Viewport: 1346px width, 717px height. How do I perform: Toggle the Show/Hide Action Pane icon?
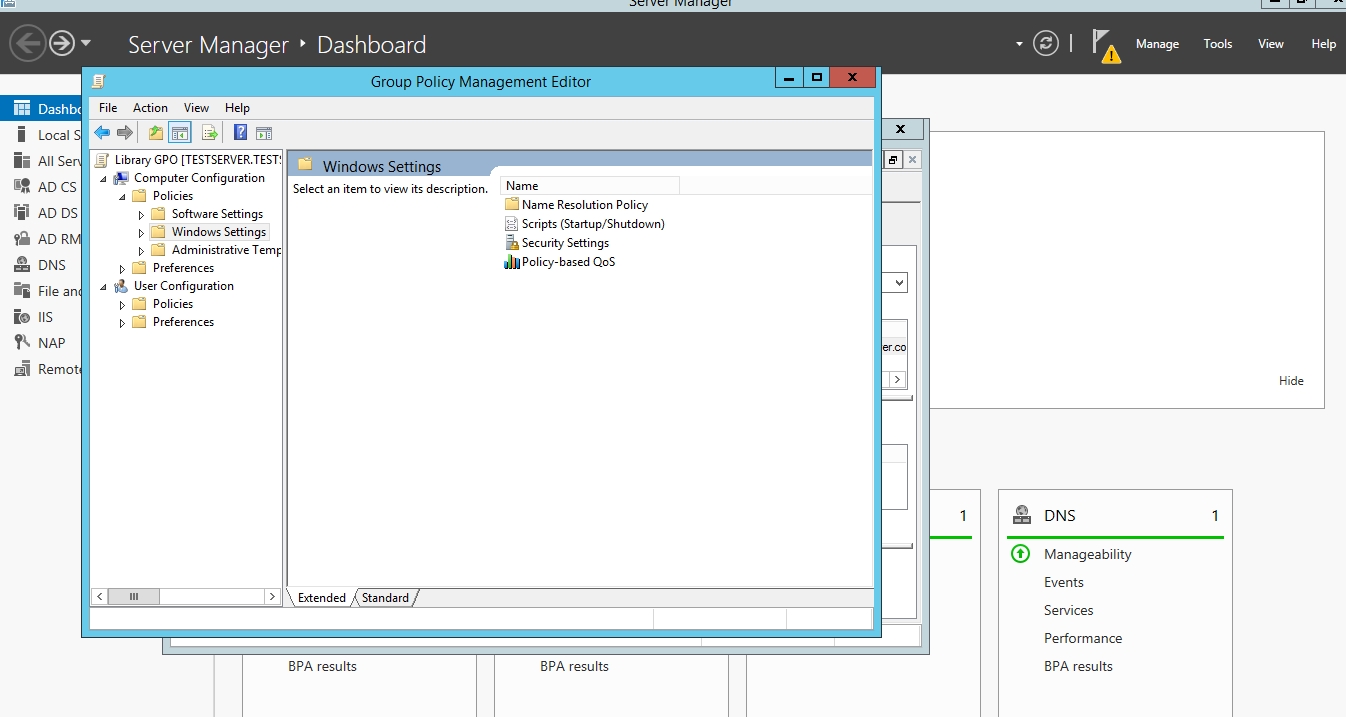264,133
